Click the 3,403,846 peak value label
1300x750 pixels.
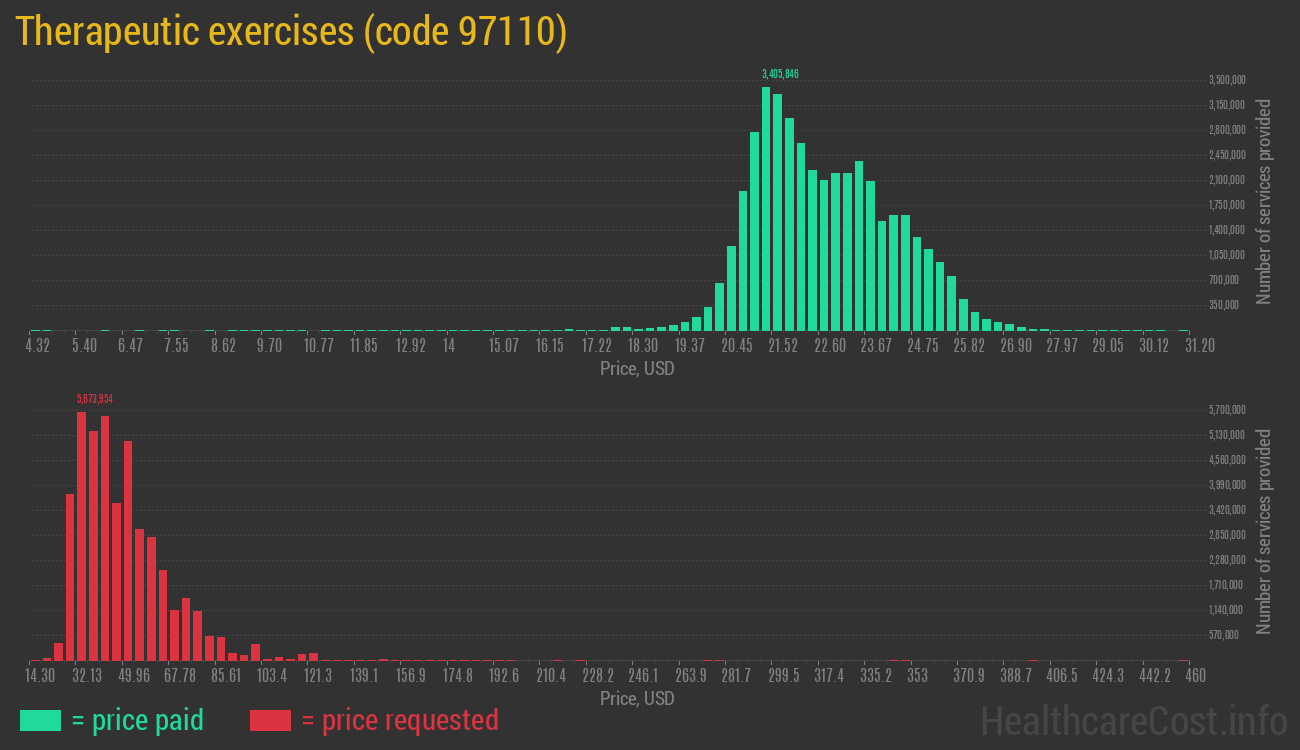(x=780, y=74)
